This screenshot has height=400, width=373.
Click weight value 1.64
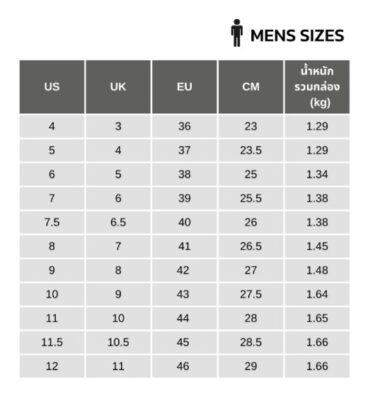(317, 294)
